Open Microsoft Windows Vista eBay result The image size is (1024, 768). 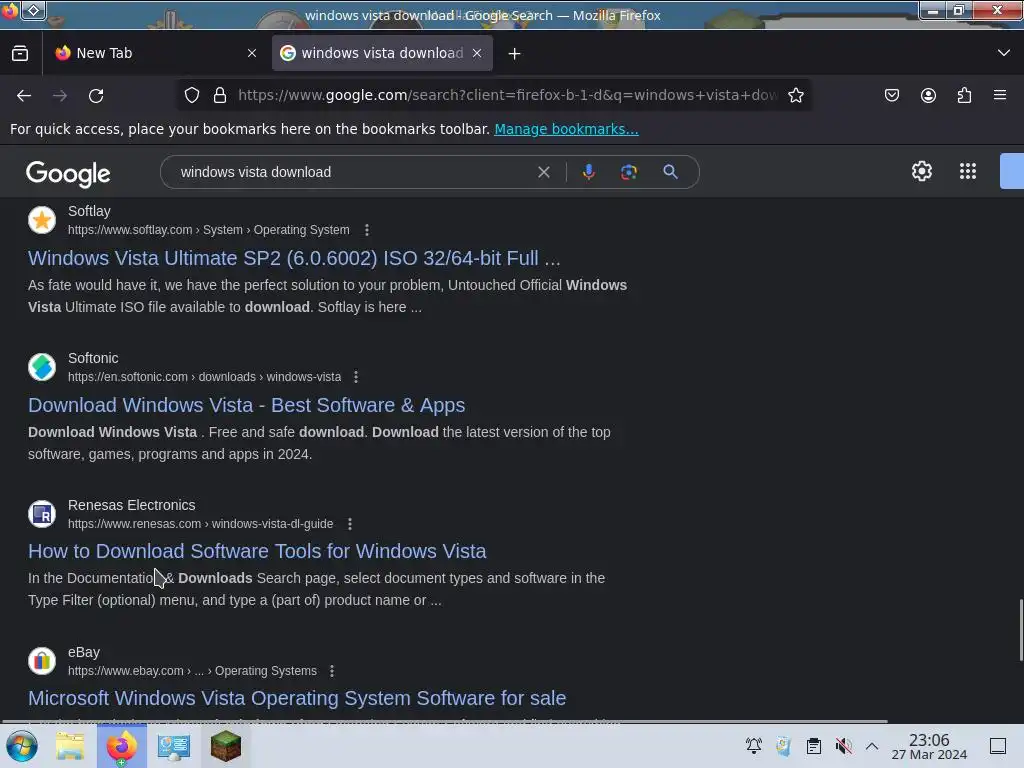(296, 698)
